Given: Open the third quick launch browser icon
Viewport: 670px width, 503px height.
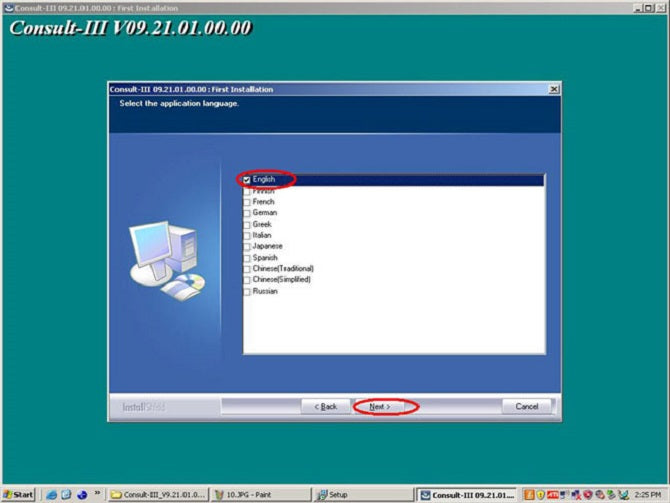Looking at the screenshot, I should tap(82, 495).
